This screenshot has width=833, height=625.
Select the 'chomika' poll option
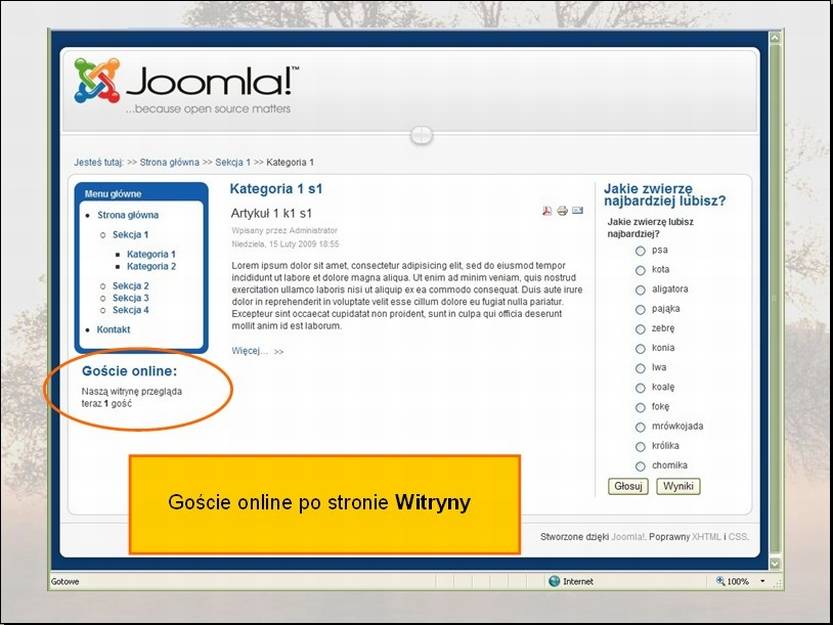(641, 467)
